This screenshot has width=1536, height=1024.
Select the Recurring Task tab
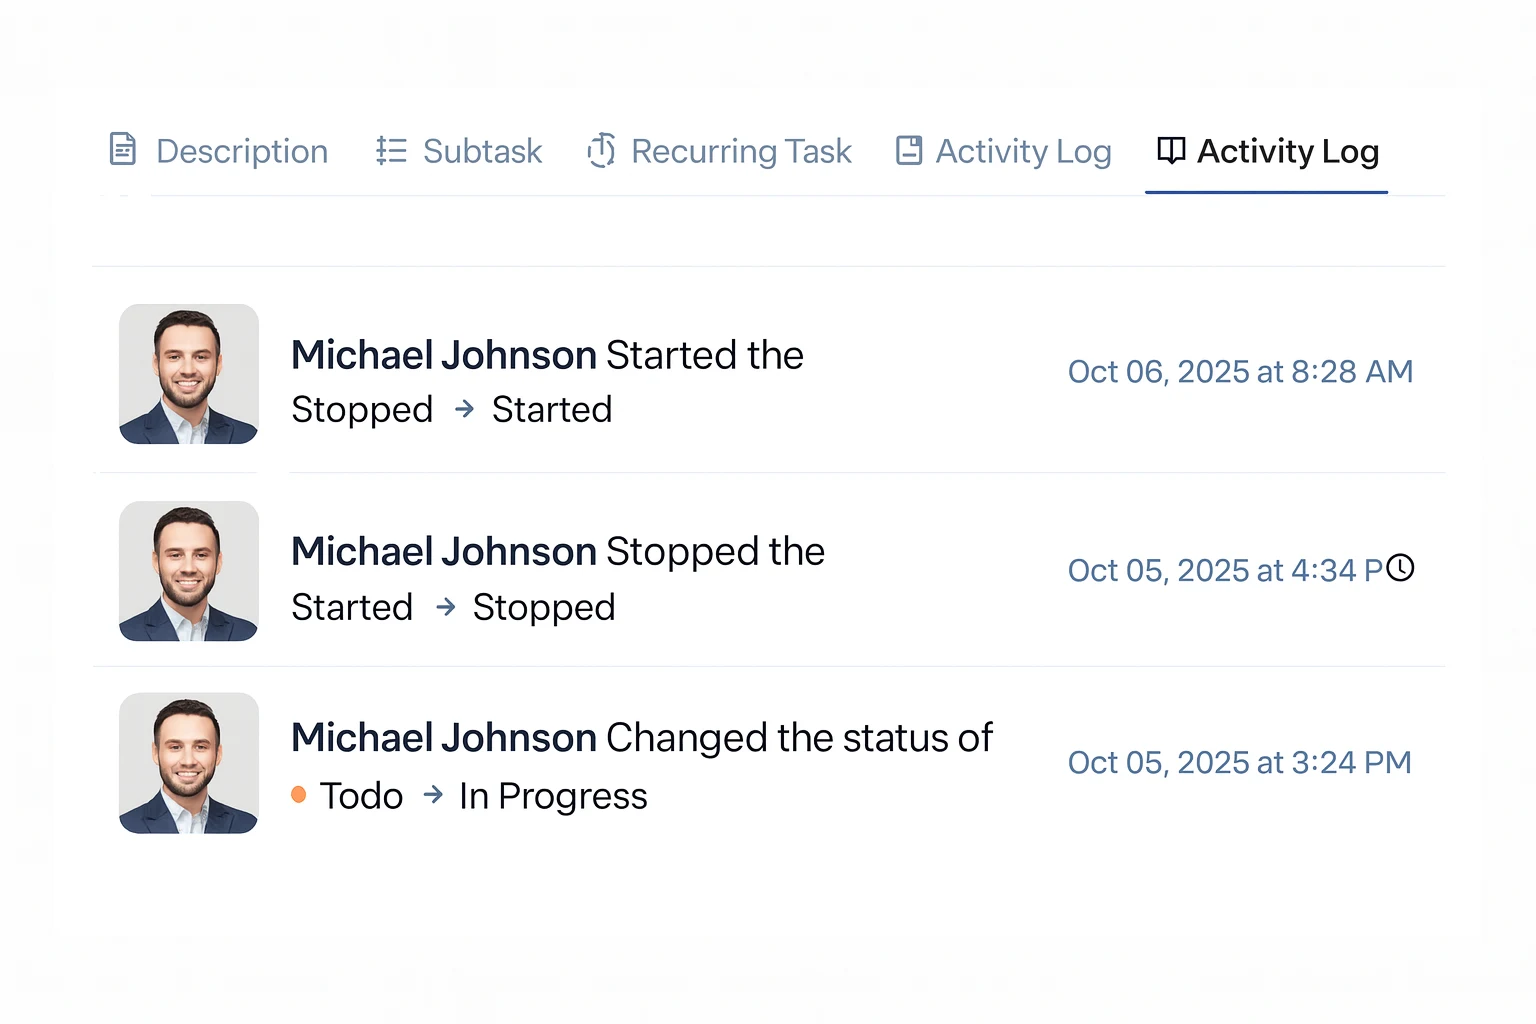(x=740, y=151)
